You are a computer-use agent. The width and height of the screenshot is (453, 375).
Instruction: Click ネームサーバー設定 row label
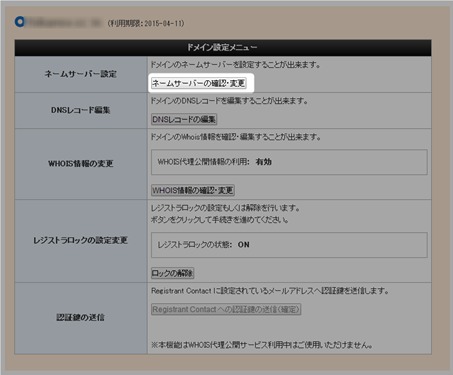(x=81, y=74)
